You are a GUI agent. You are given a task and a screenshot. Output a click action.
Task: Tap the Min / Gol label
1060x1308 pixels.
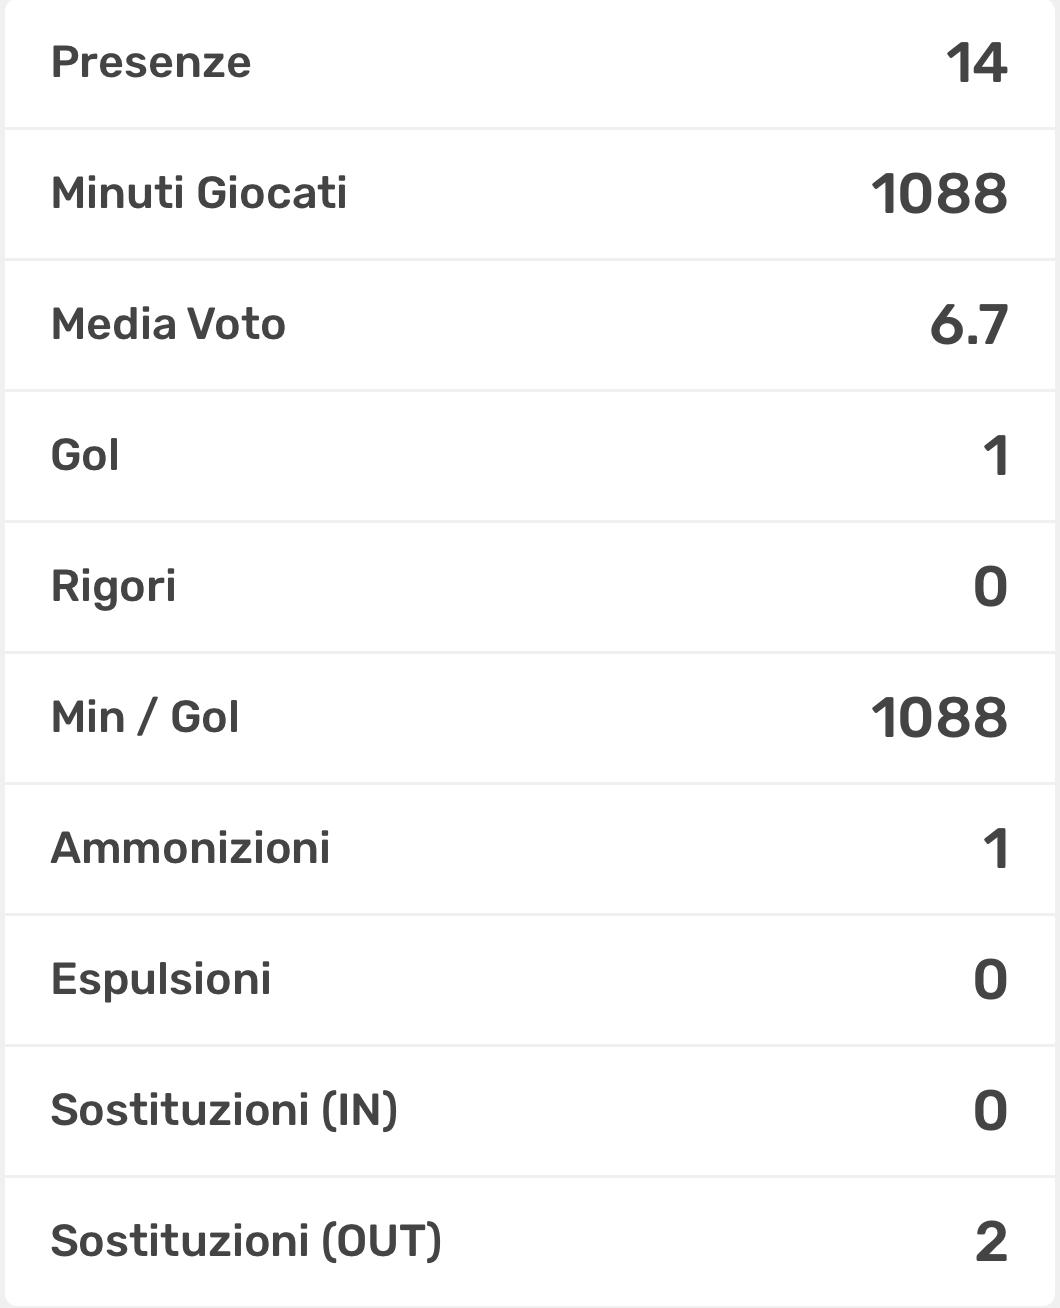coord(145,717)
